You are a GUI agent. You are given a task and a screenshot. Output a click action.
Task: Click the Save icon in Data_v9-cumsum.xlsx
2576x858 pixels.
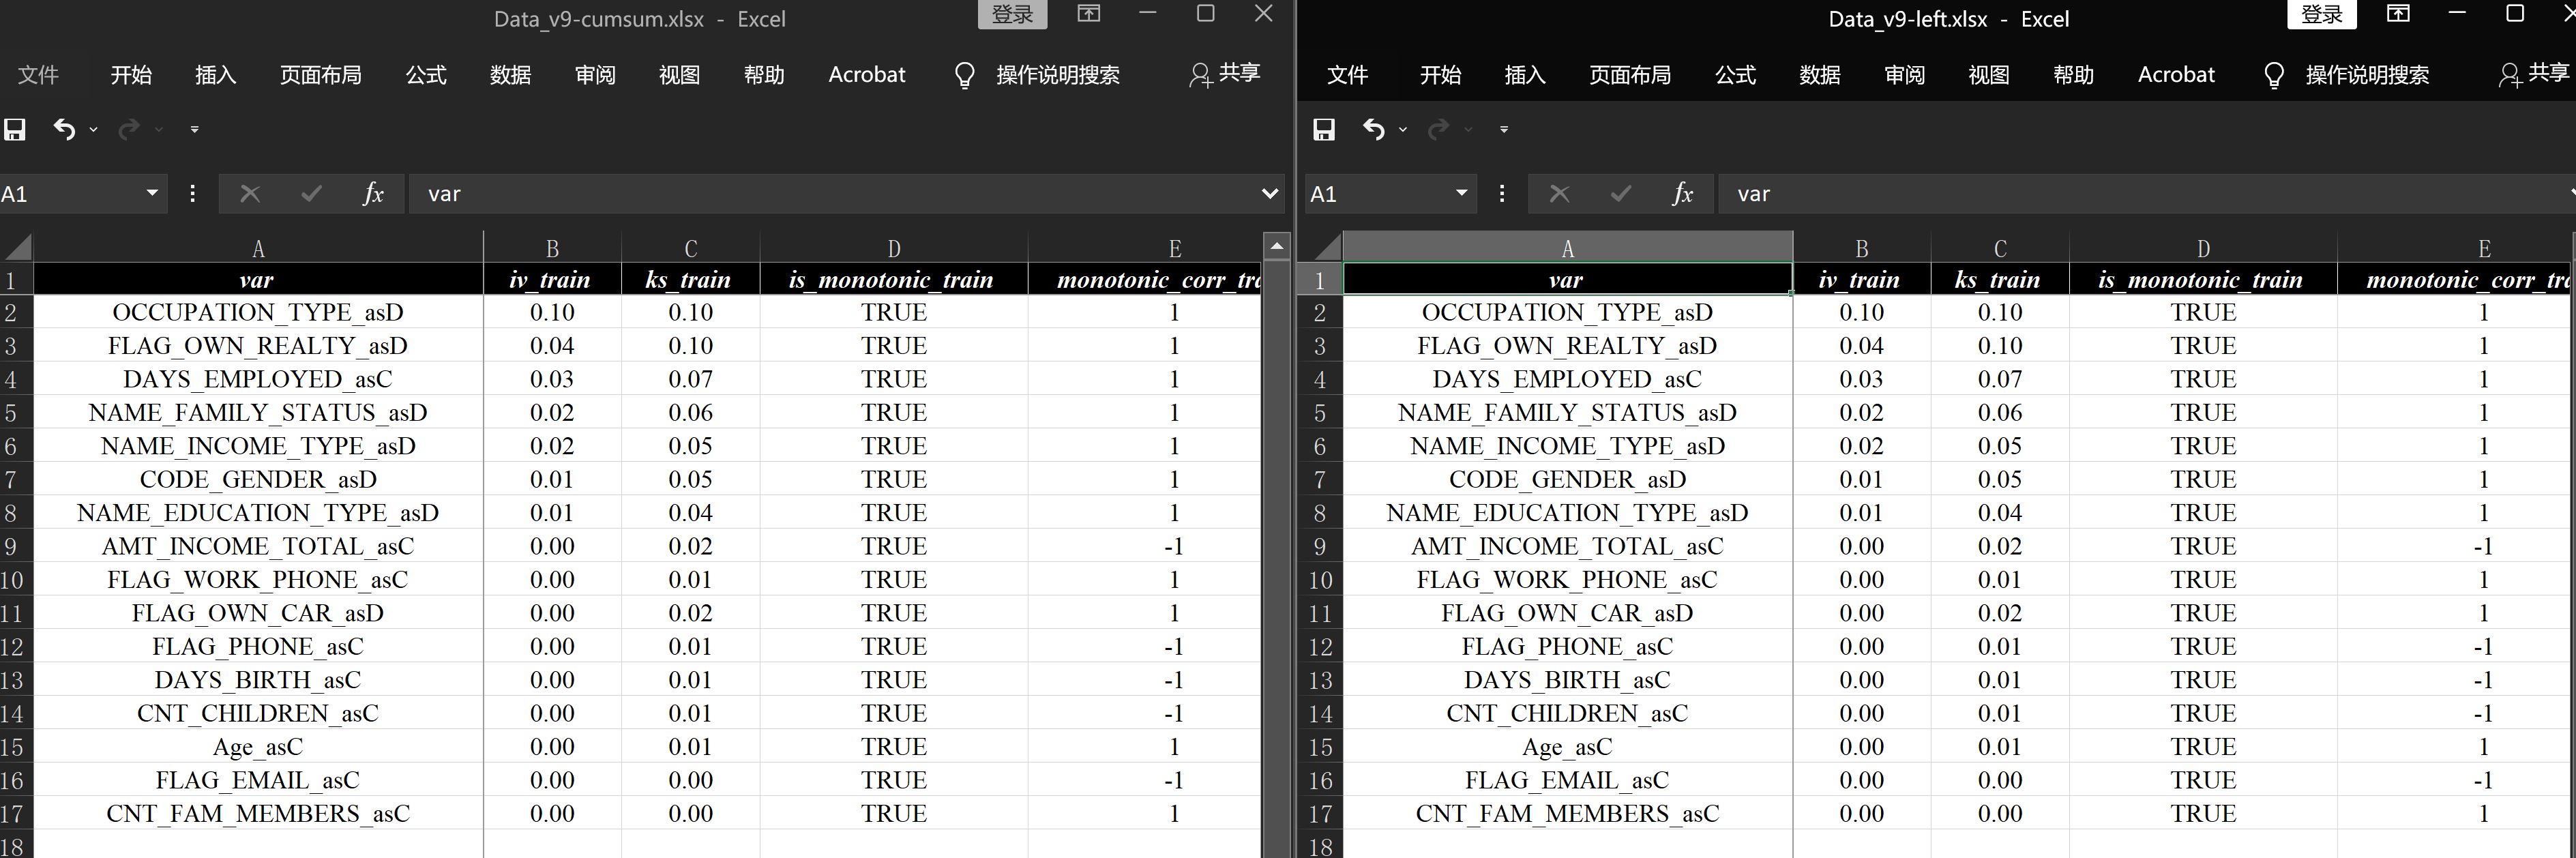(x=14, y=129)
